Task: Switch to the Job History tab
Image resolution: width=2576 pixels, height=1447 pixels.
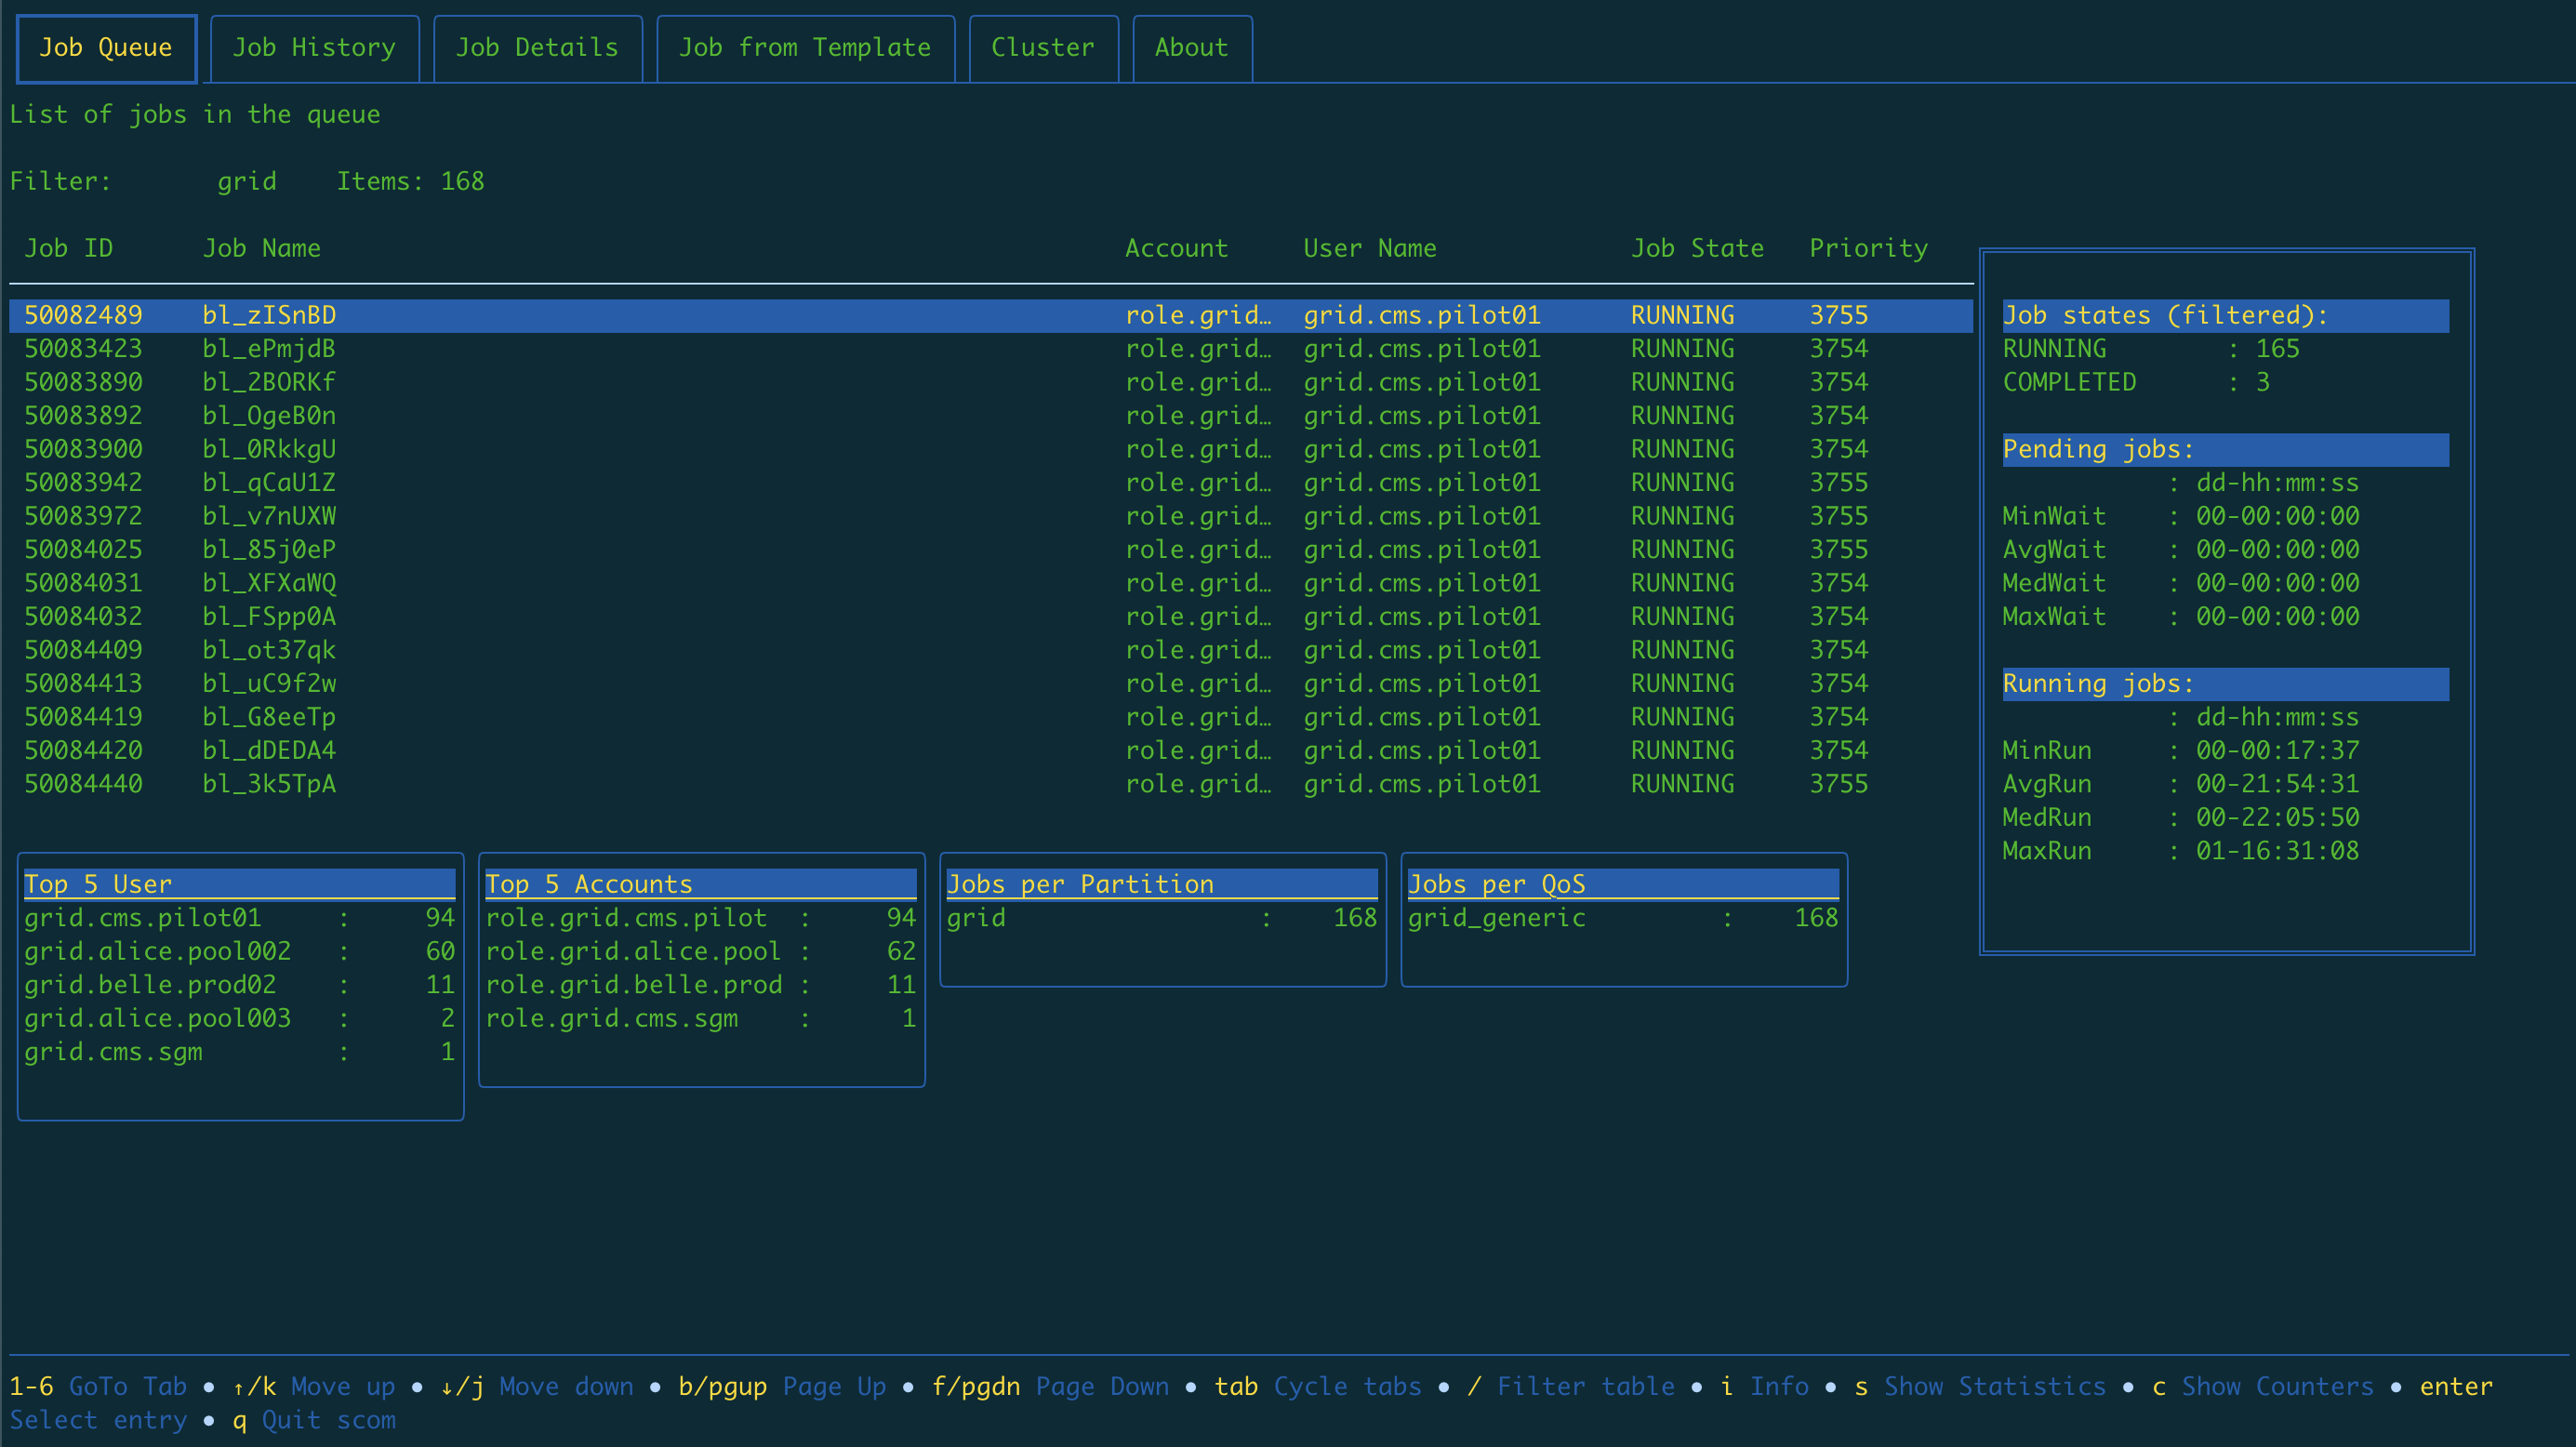Action: tap(314, 48)
